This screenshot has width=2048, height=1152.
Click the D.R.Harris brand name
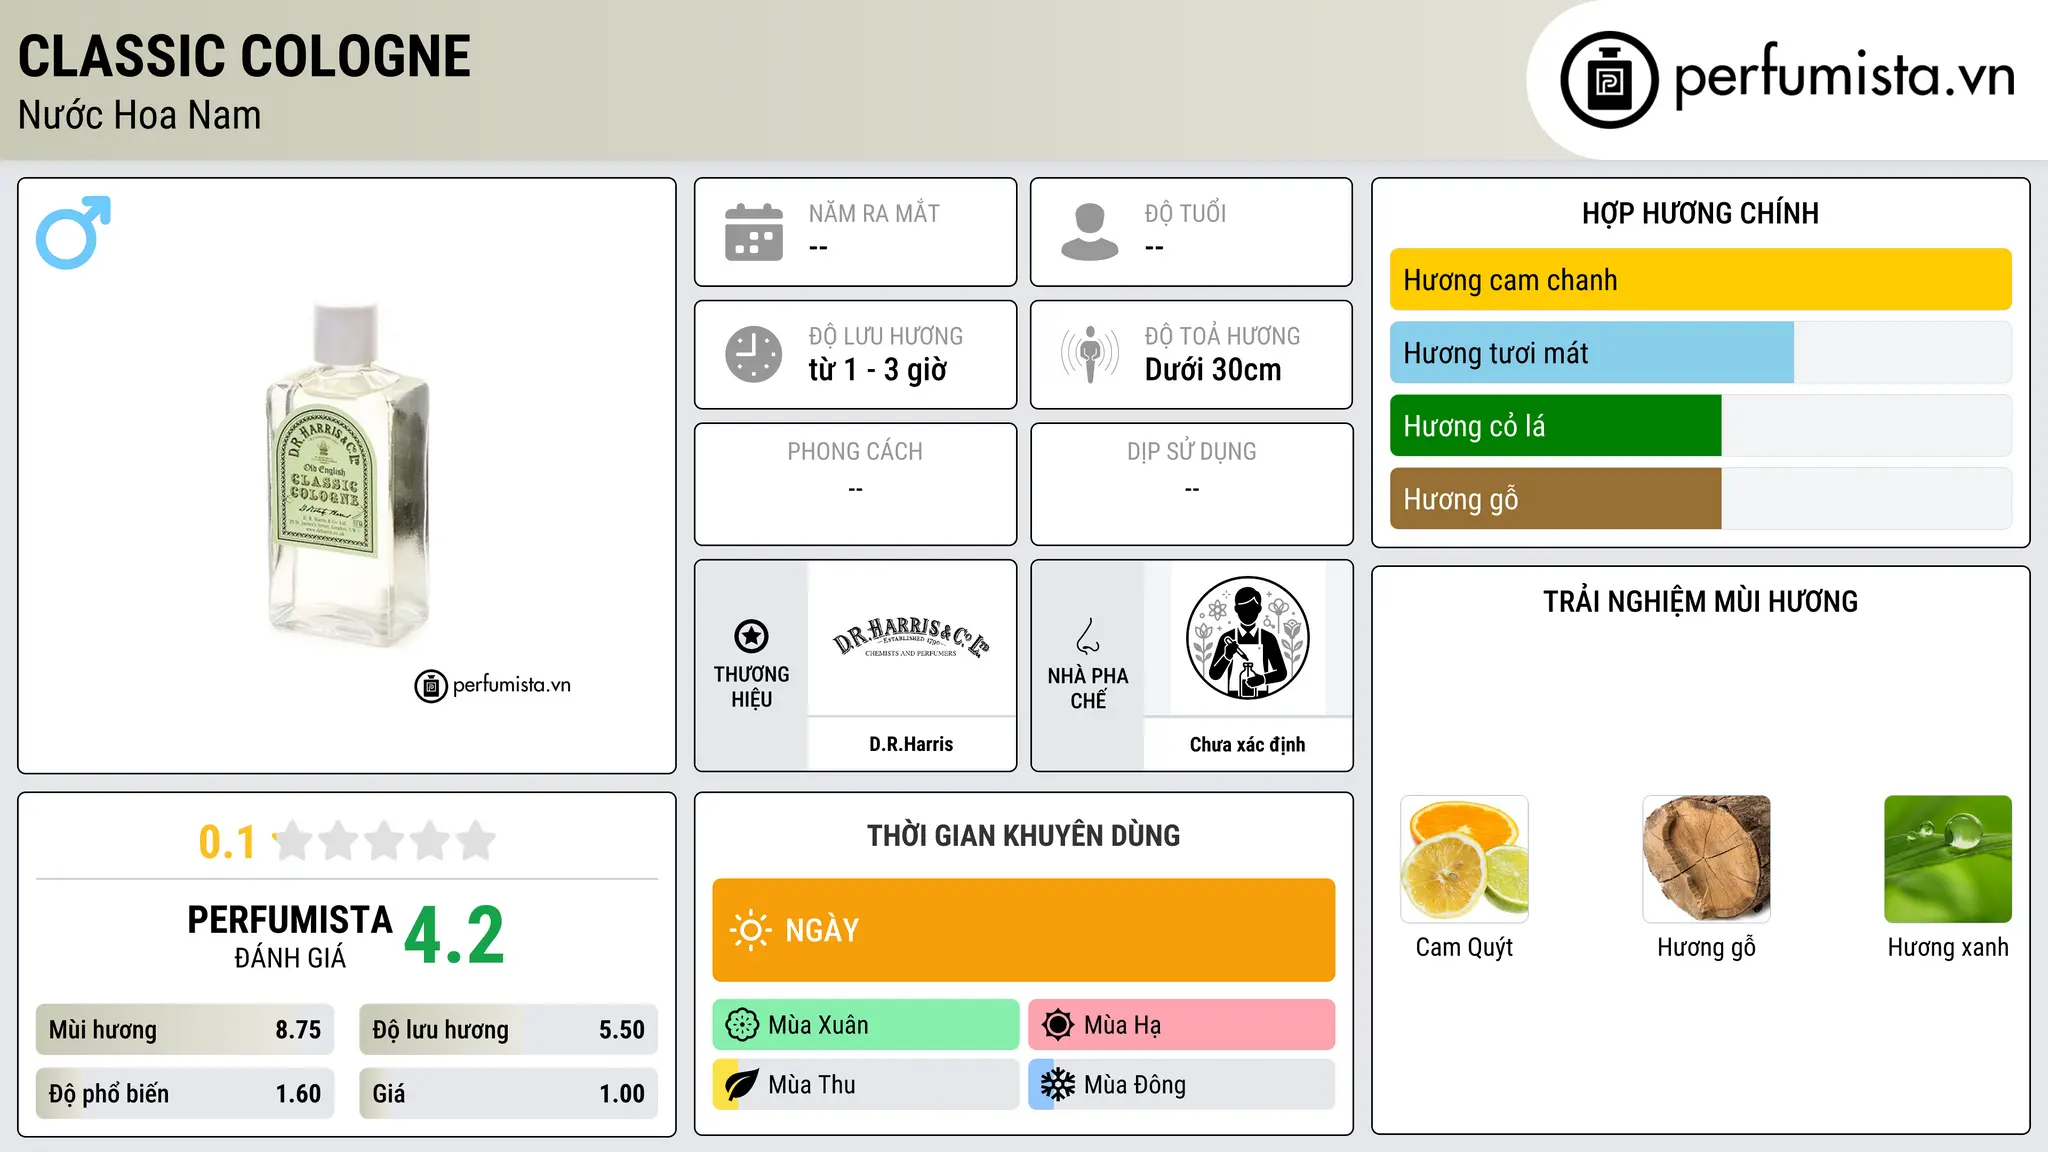point(911,744)
